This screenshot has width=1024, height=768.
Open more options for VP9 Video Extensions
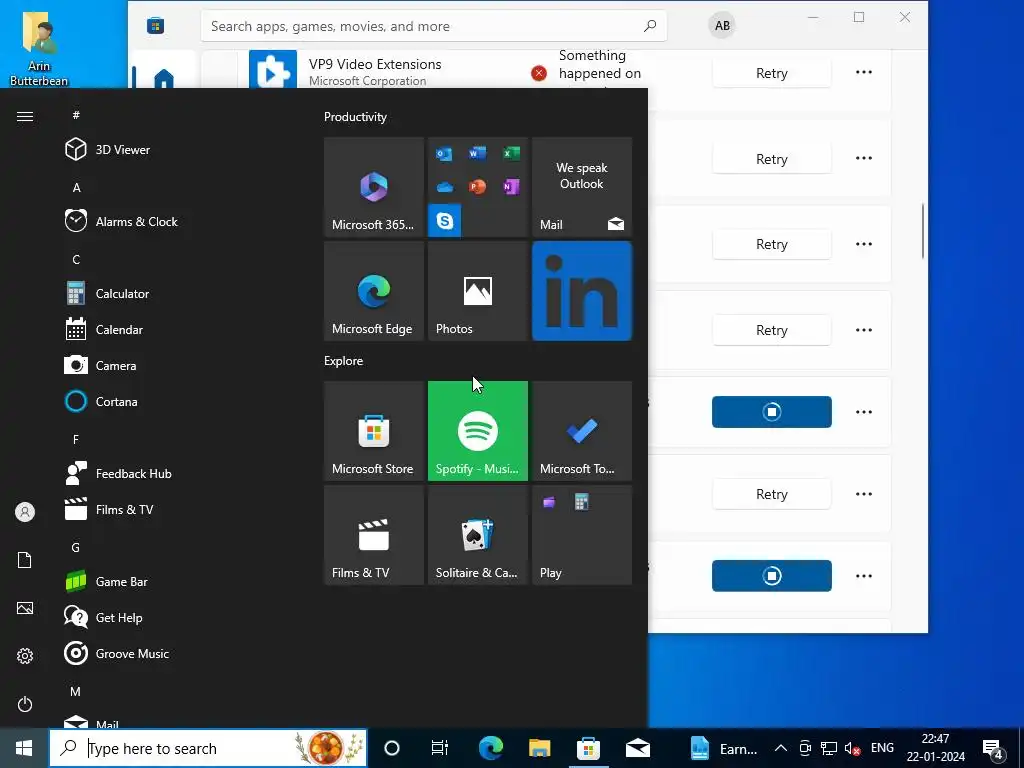click(864, 72)
